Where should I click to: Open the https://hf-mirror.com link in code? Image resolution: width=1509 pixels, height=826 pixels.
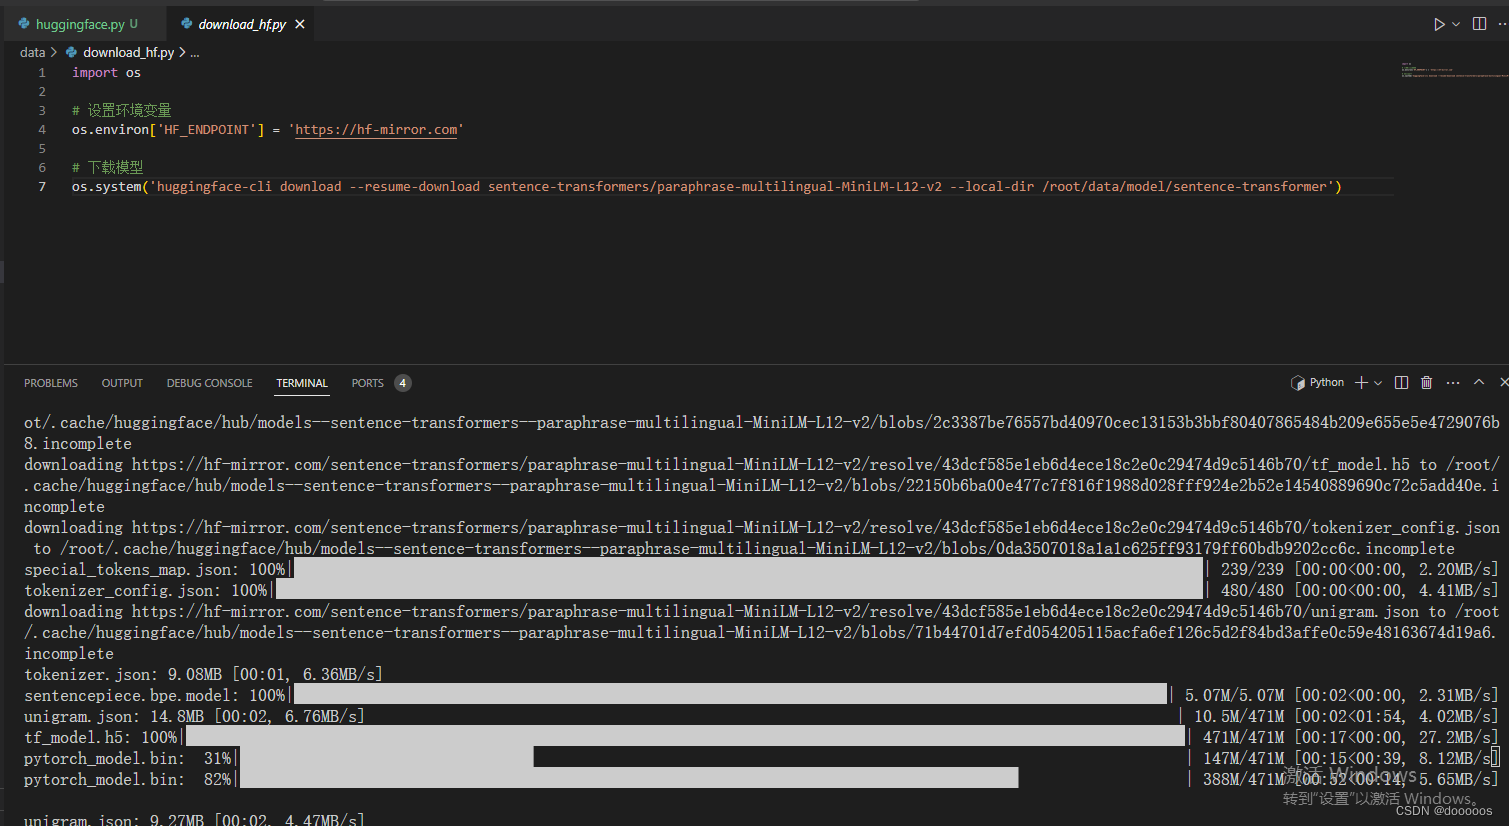[x=377, y=130]
